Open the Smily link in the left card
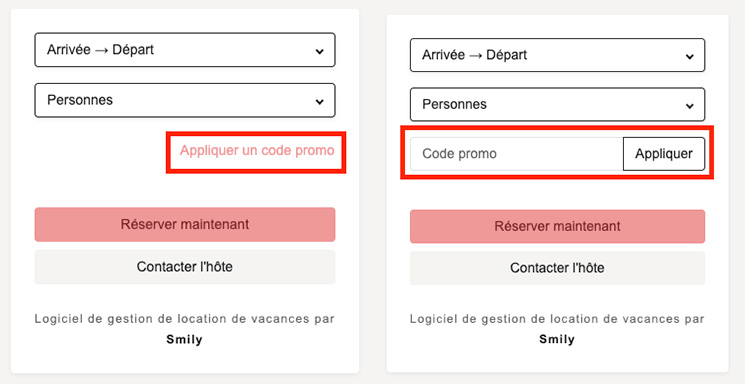 (184, 340)
